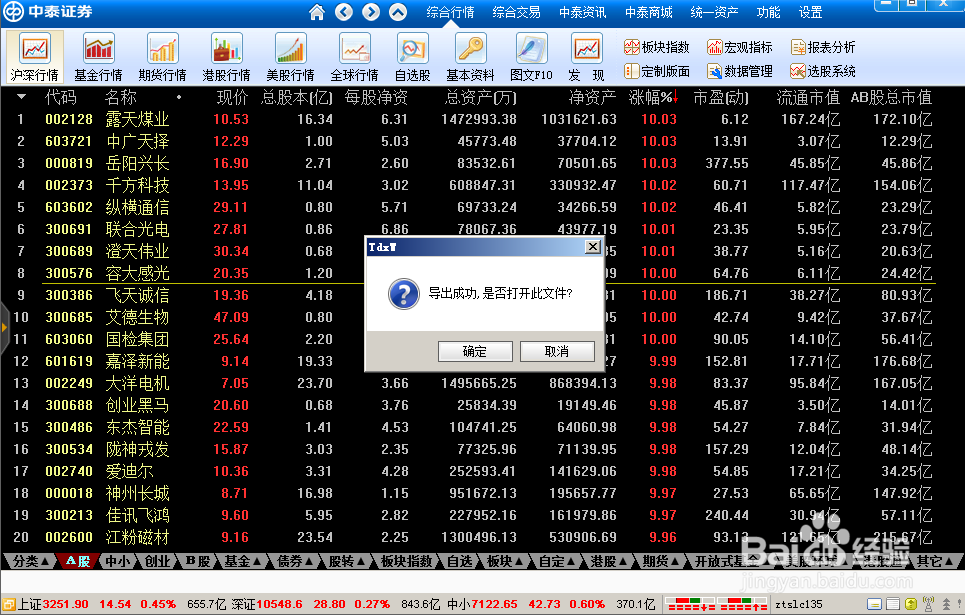This screenshot has height=615, width=965.
Task: Expand the 自定 bottom tab
Action: [557, 561]
